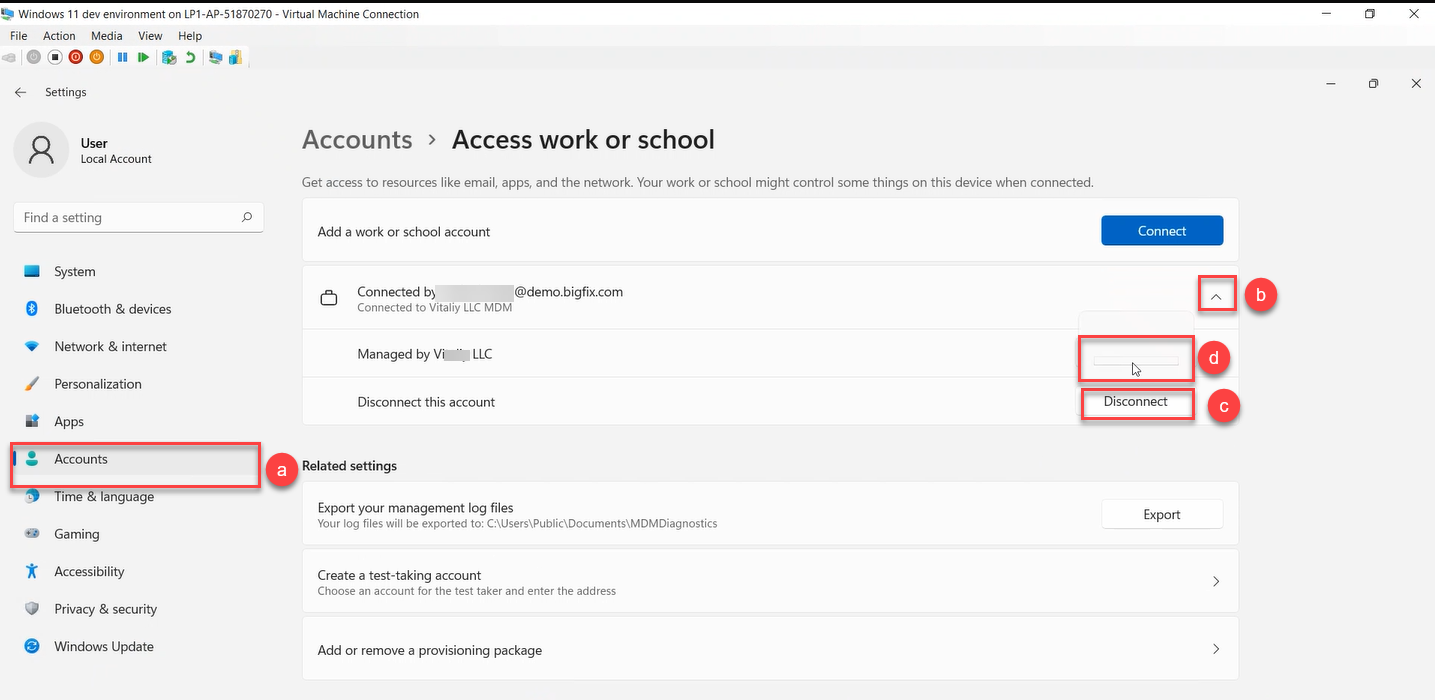Image resolution: width=1435 pixels, height=700 pixels.
Task: Collapse the connected work account entry
Action: coord(1216,296)
